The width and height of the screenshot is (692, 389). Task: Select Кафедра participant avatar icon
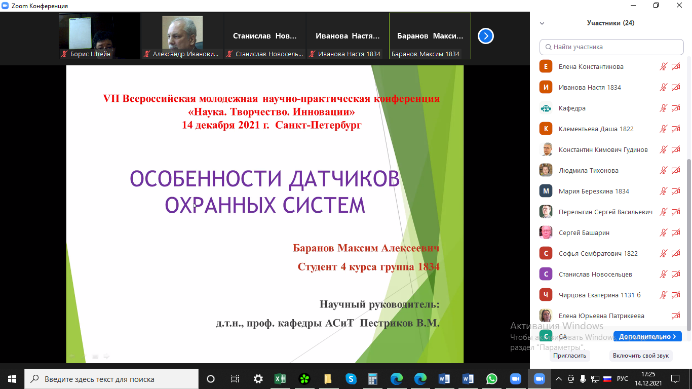pos(545,108)
